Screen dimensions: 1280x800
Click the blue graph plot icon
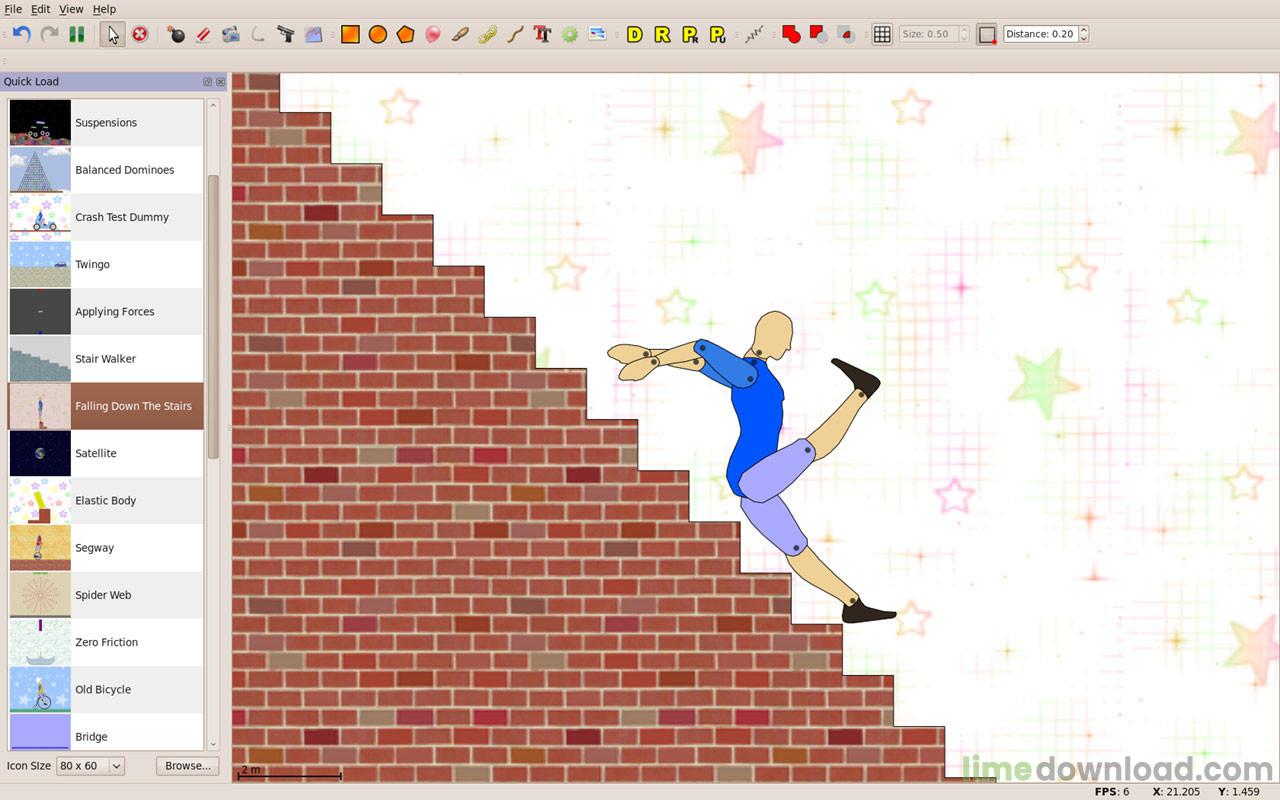314,34
